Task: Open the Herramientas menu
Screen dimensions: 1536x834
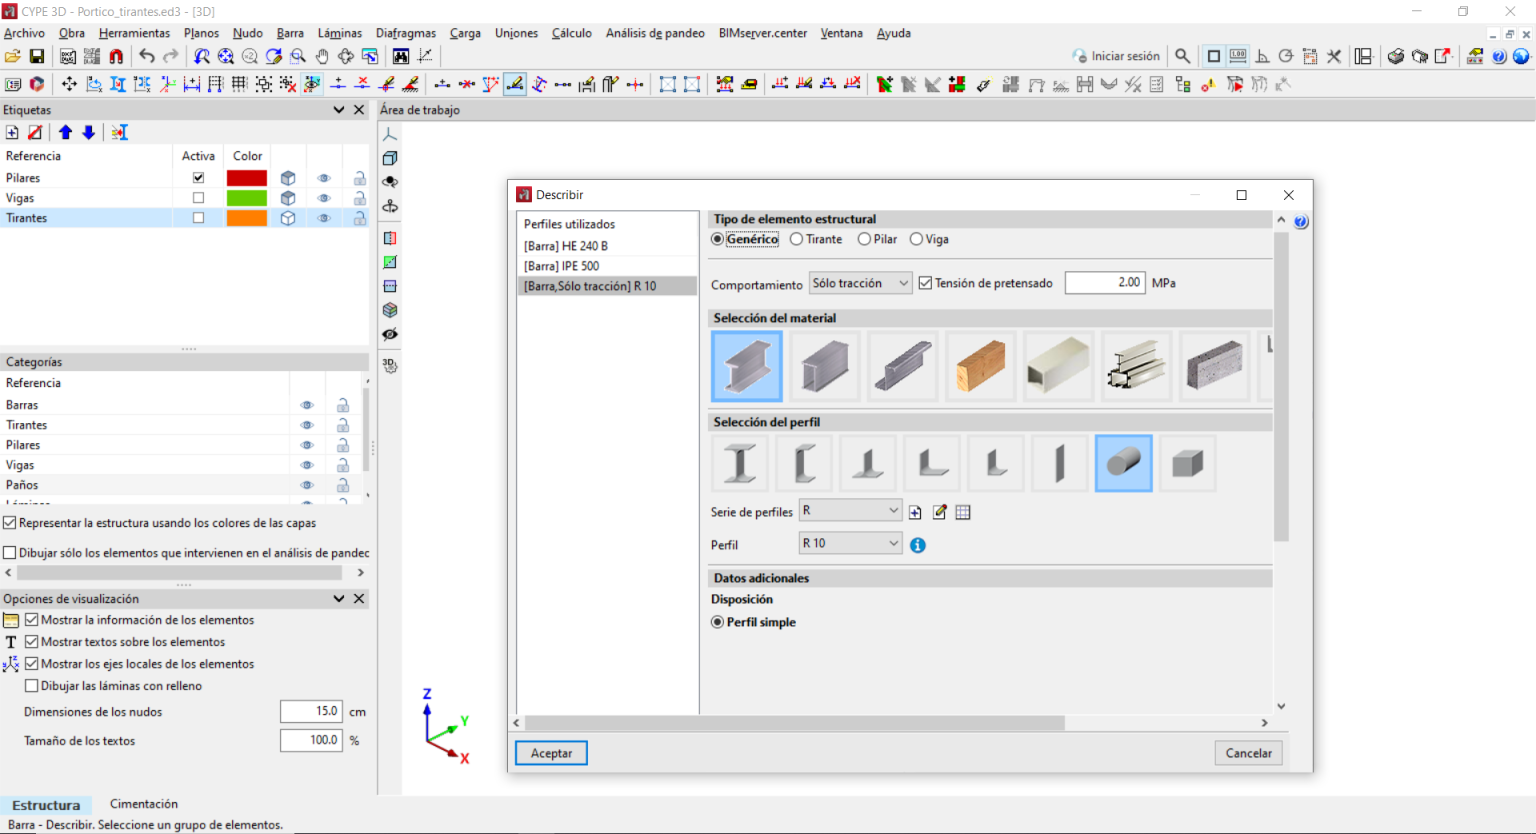Action: coord(135,33)
